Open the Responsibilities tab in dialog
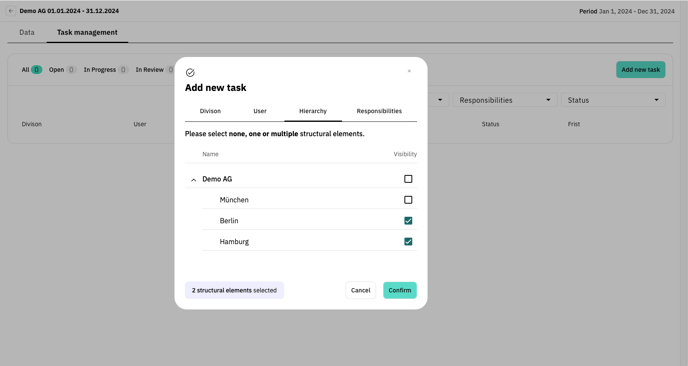The height and width of the screenshot is (366, 688). [x=379, y=111]
